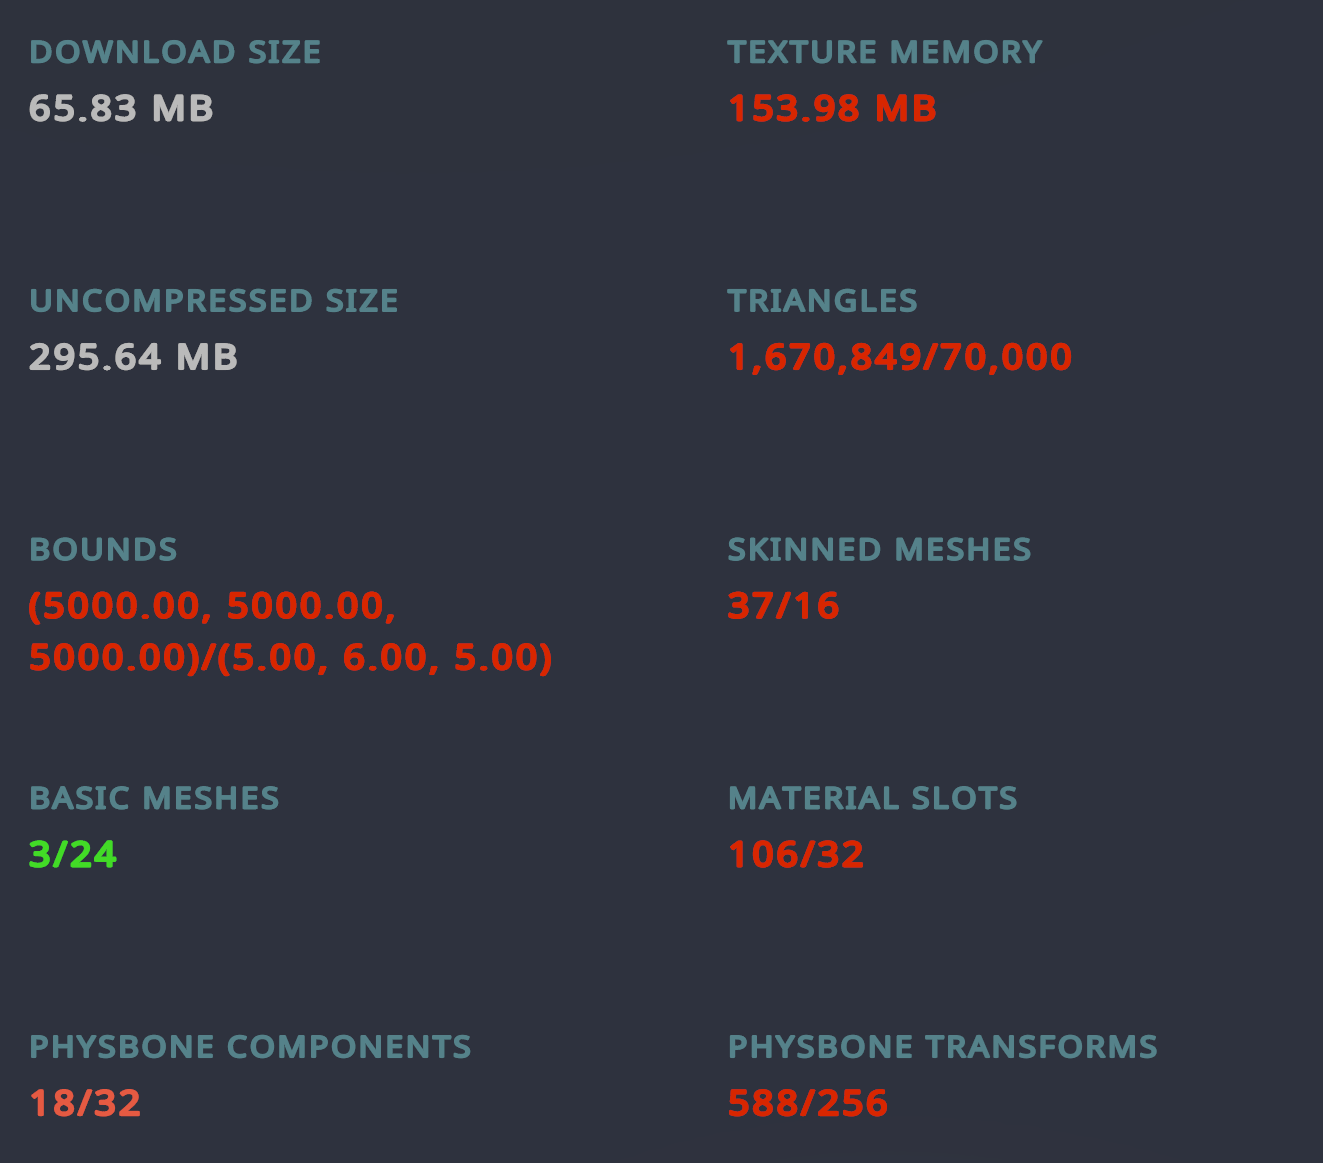Select the 153.98 MB texture memory value
Image resolution: width=1323 pixels, height=1163 pixels.
832,108
